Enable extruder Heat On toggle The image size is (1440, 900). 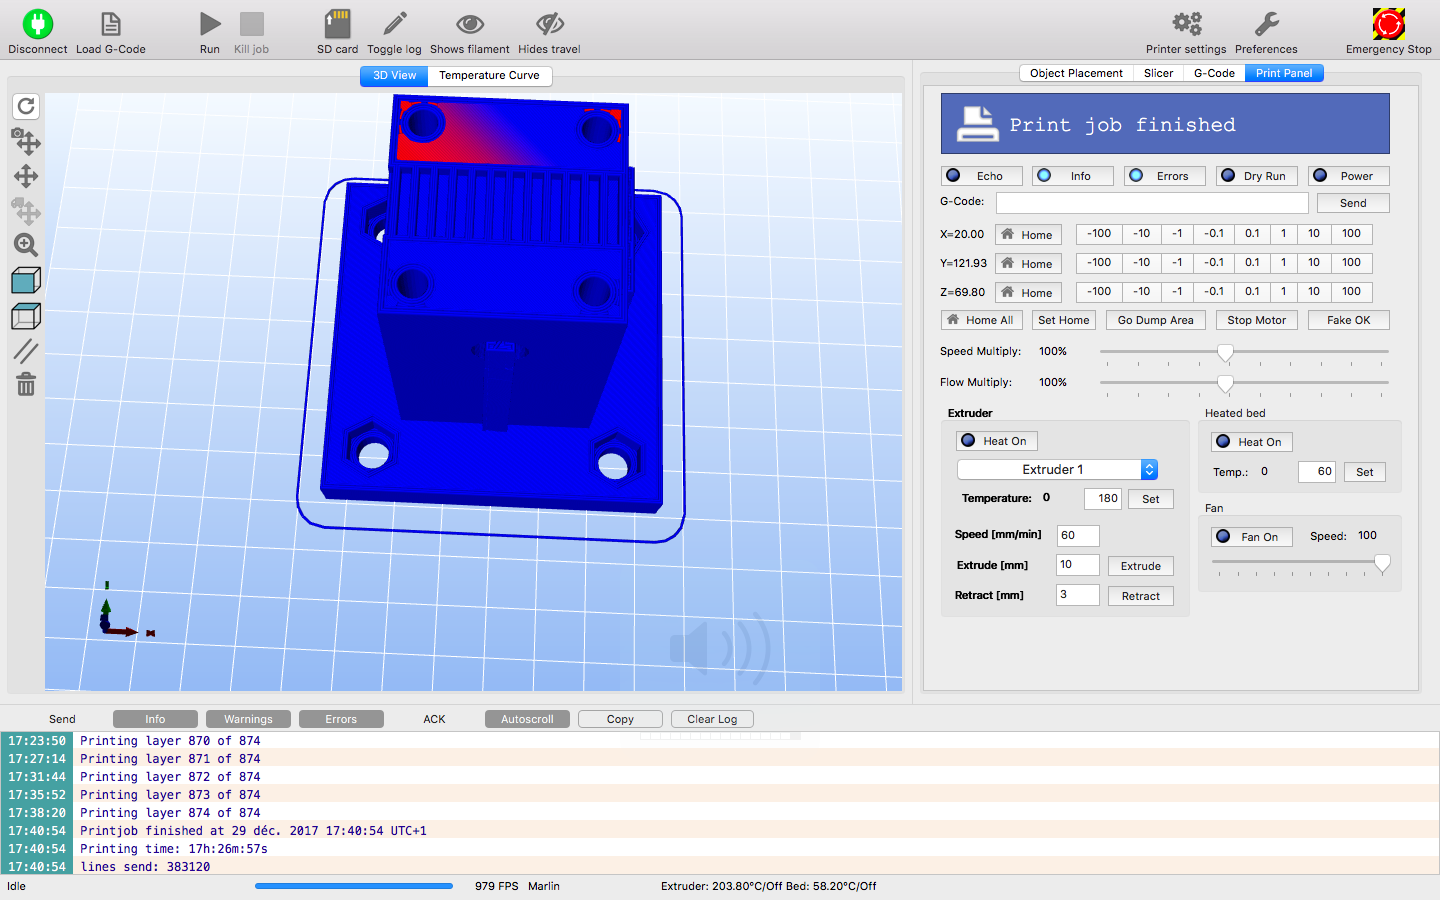[997, 441]
